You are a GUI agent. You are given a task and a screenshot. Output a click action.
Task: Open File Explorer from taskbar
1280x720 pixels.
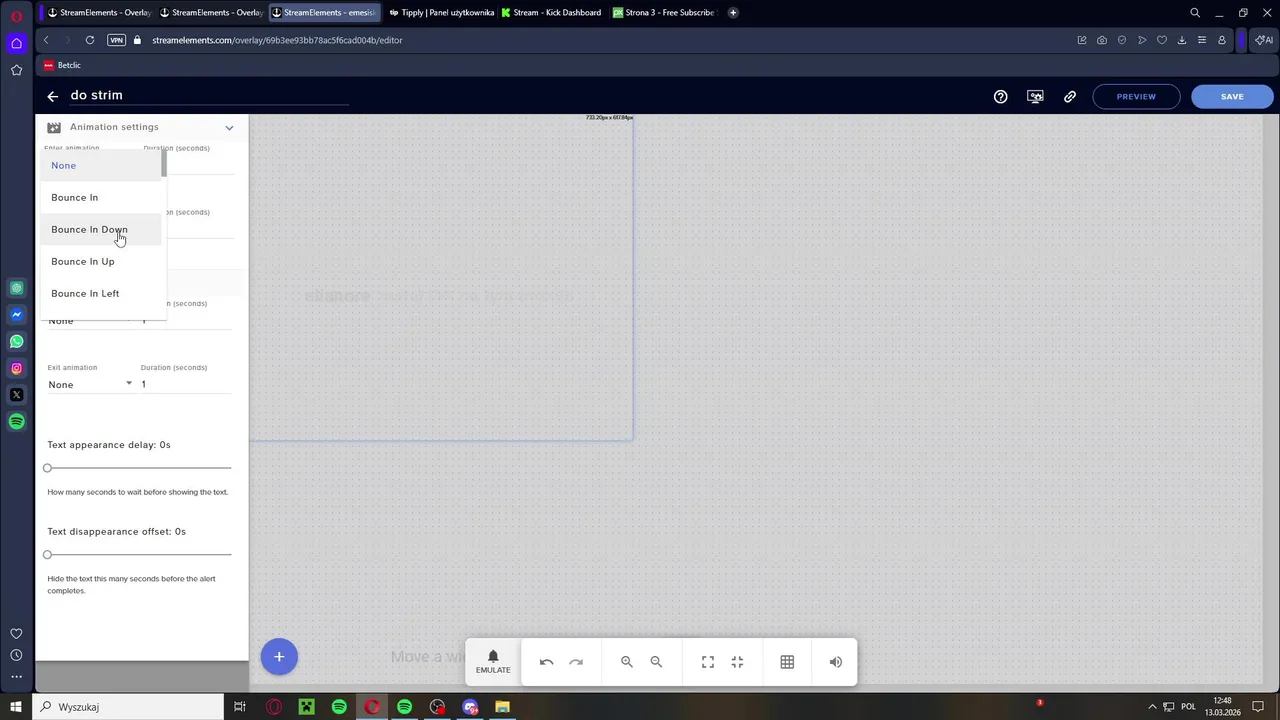coord(503,707)
